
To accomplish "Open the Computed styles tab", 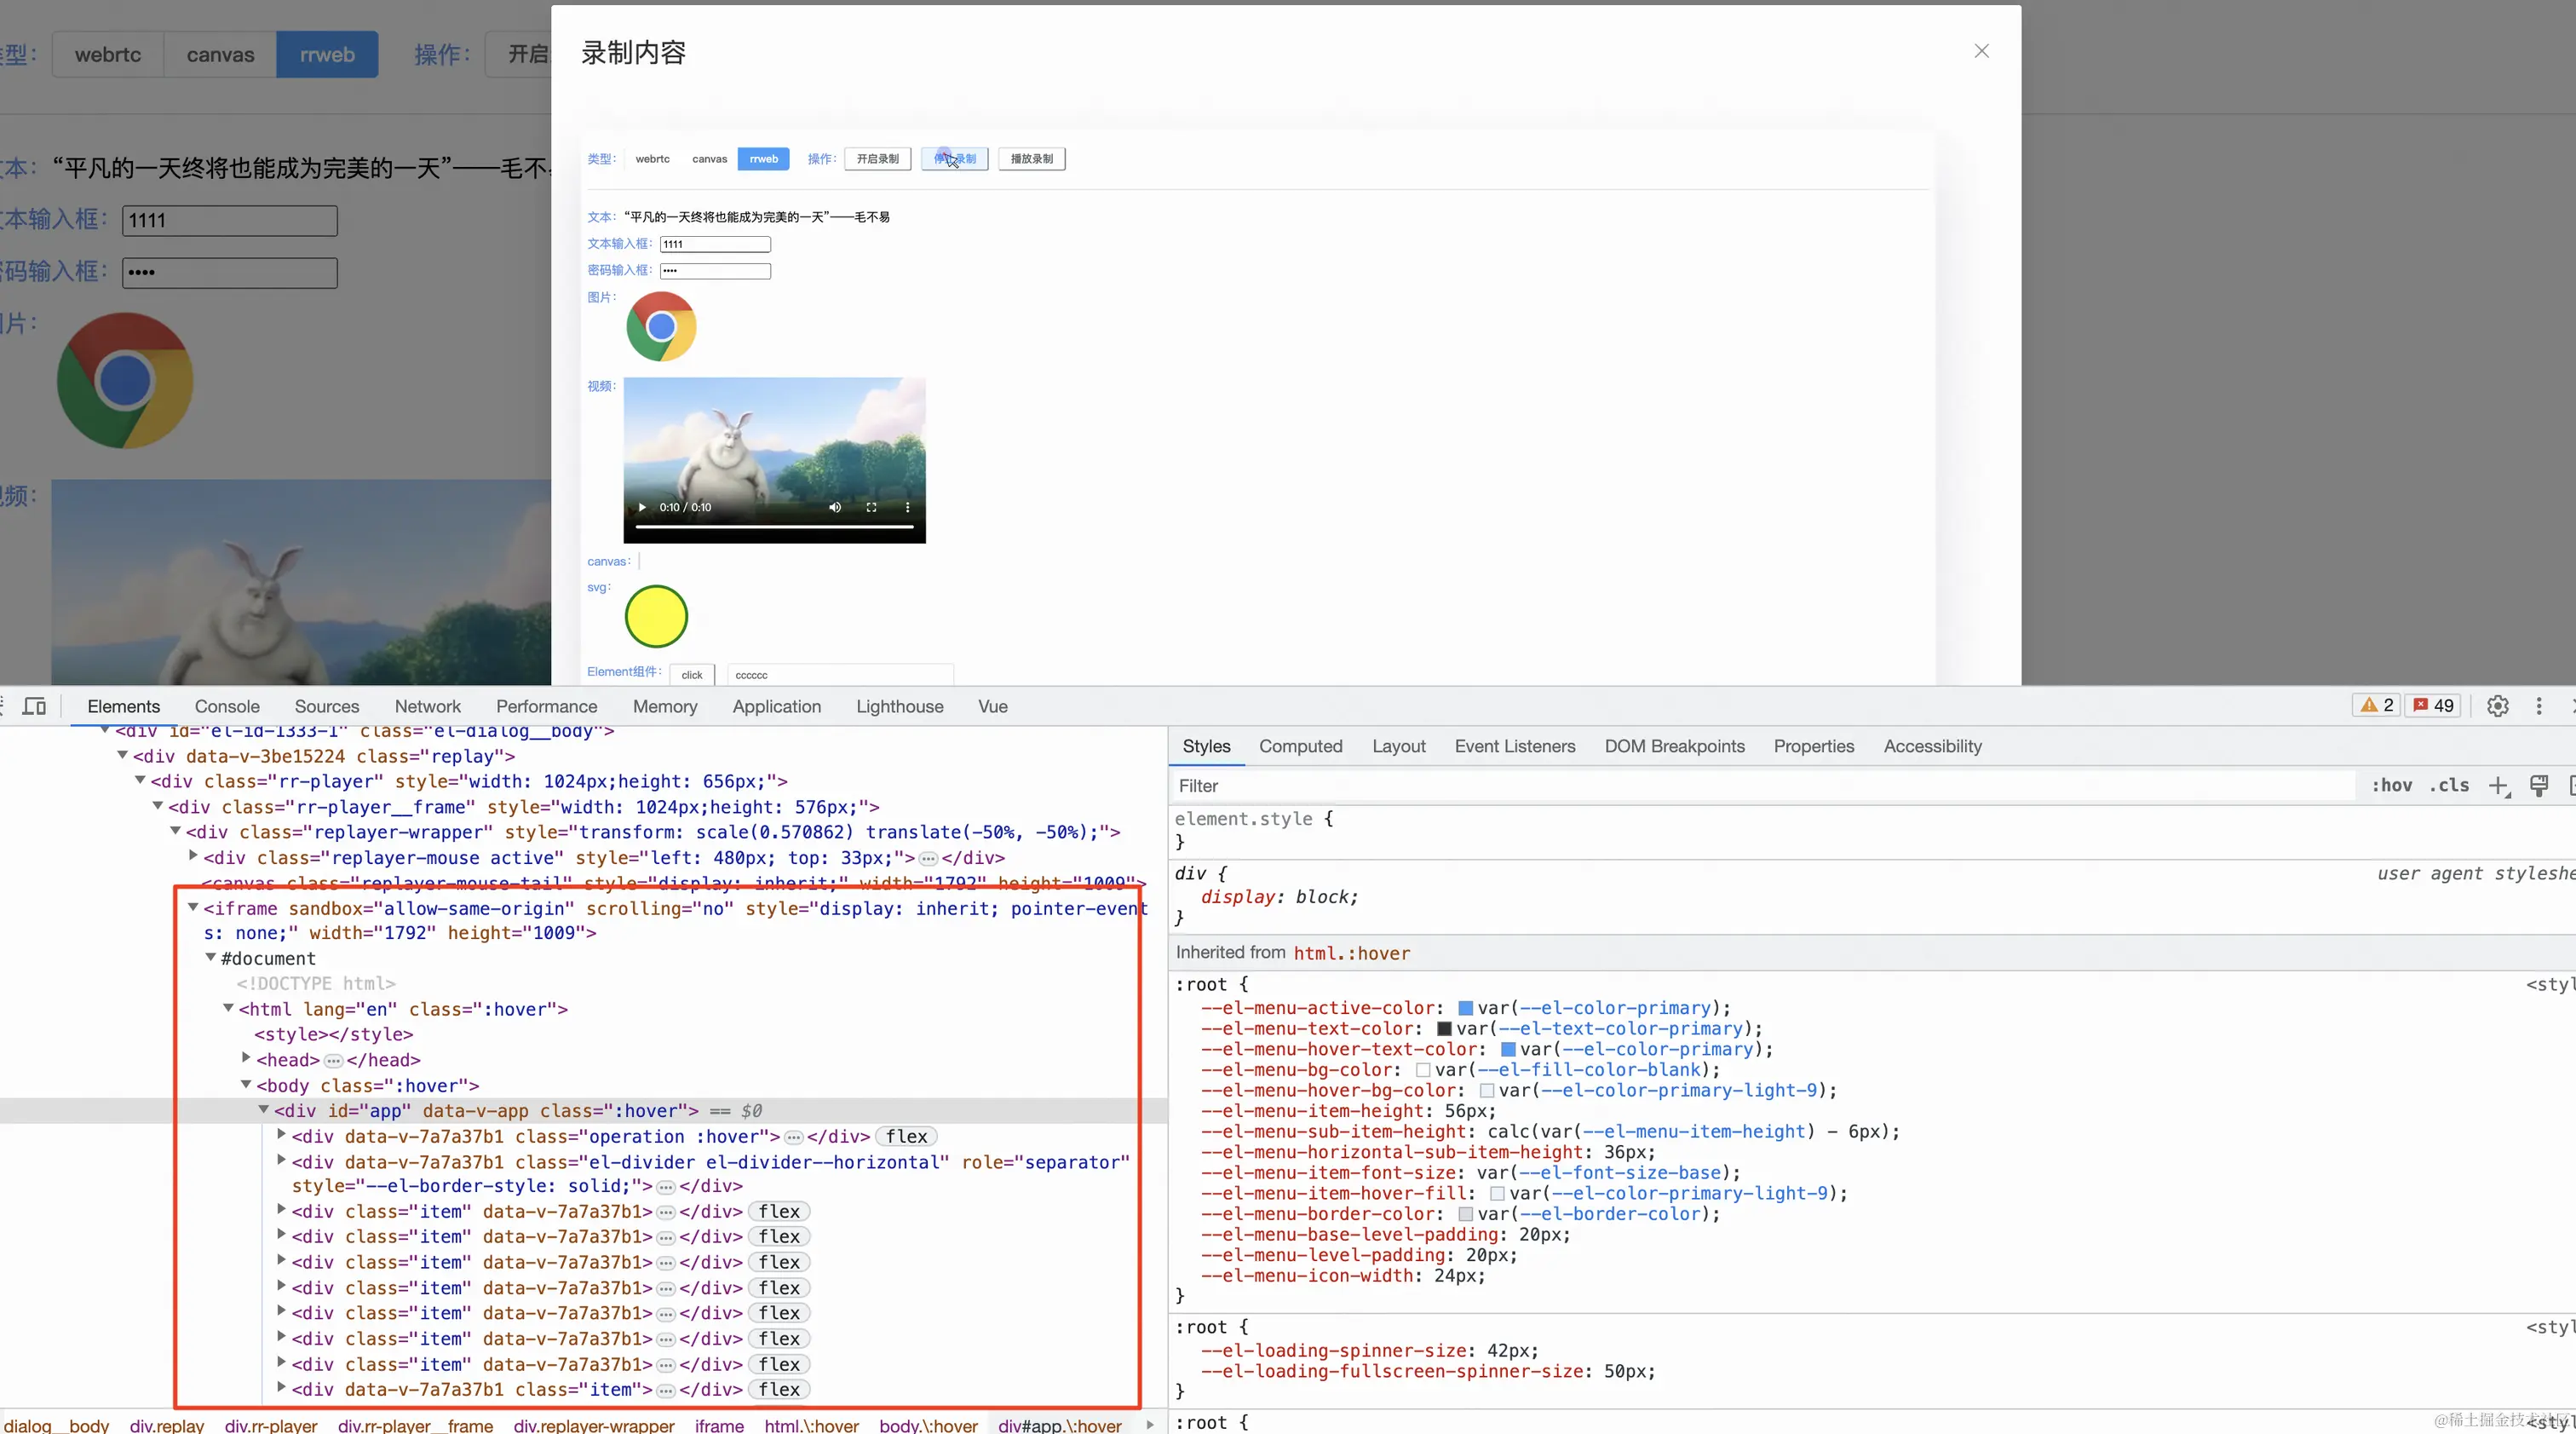I will click(x=1300, y=746).
